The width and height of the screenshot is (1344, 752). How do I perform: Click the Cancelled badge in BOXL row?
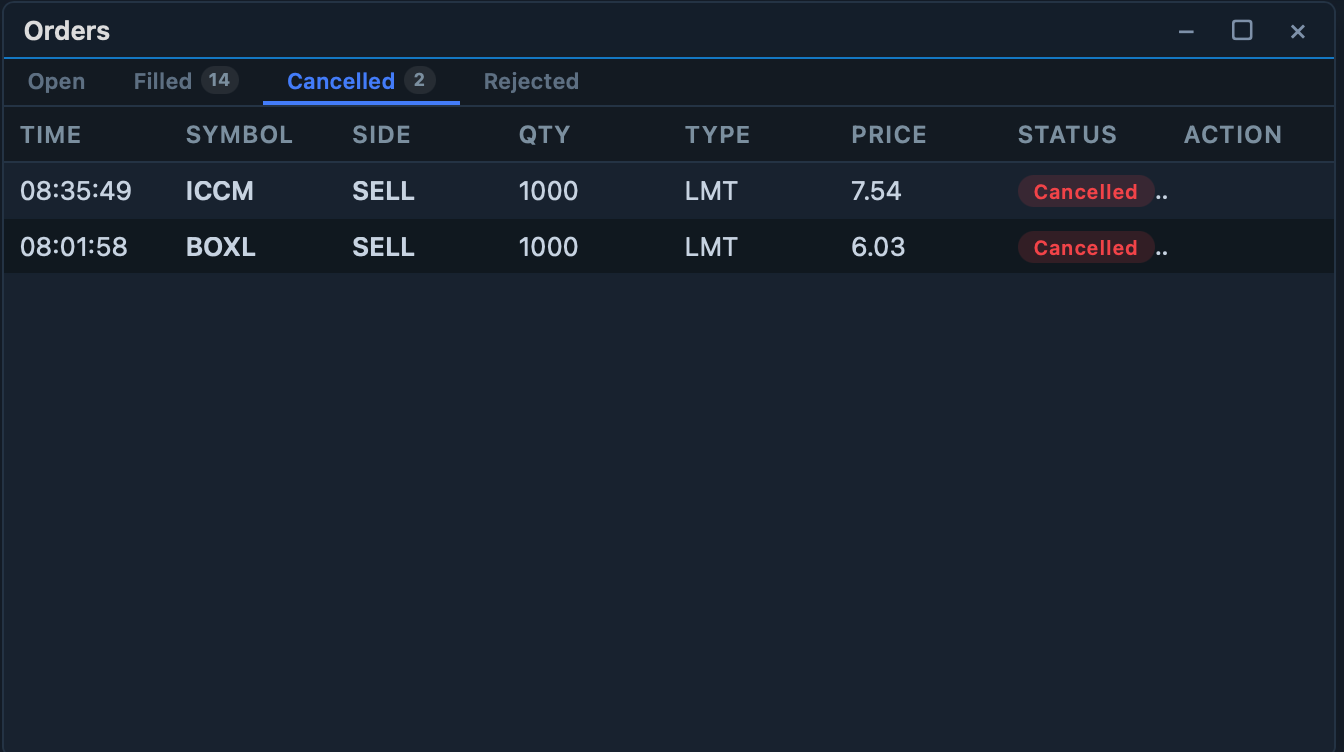pyautogui.click(x=1086, y=247)
